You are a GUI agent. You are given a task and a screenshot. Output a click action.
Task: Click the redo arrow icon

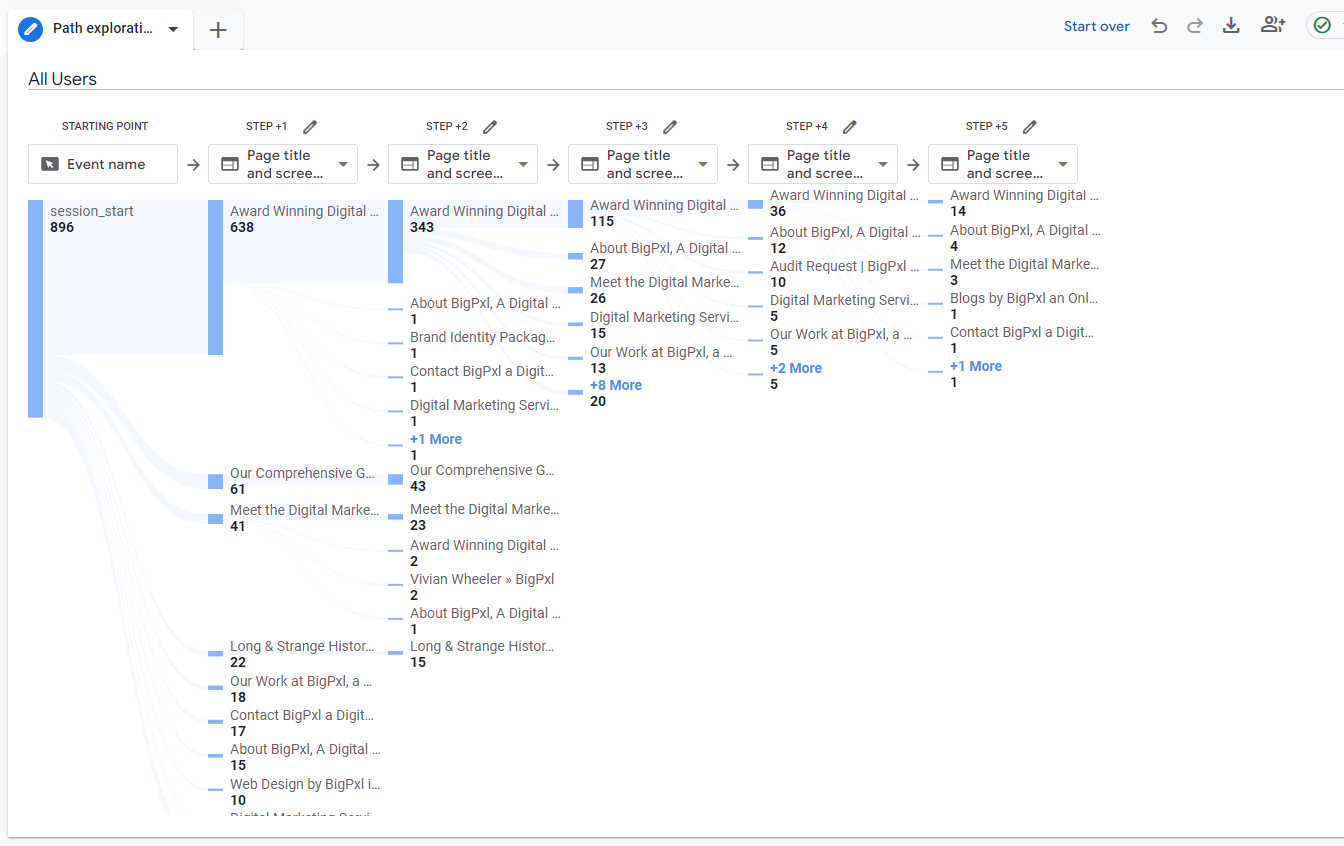[1194, 26]
